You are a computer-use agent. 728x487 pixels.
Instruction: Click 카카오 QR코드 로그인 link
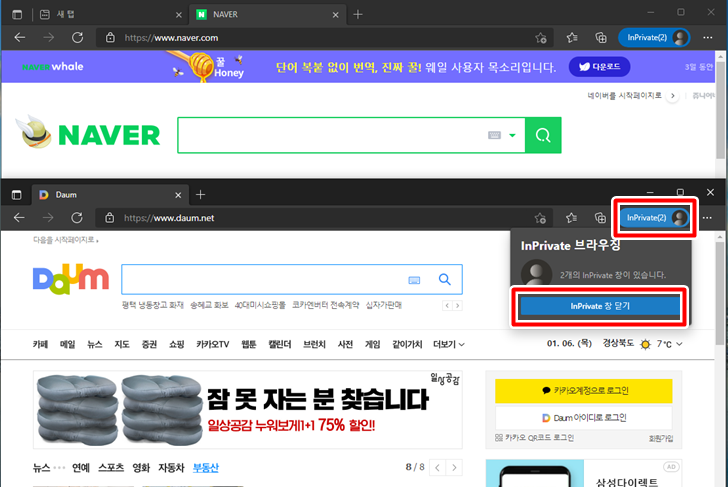tap(534, 438)
